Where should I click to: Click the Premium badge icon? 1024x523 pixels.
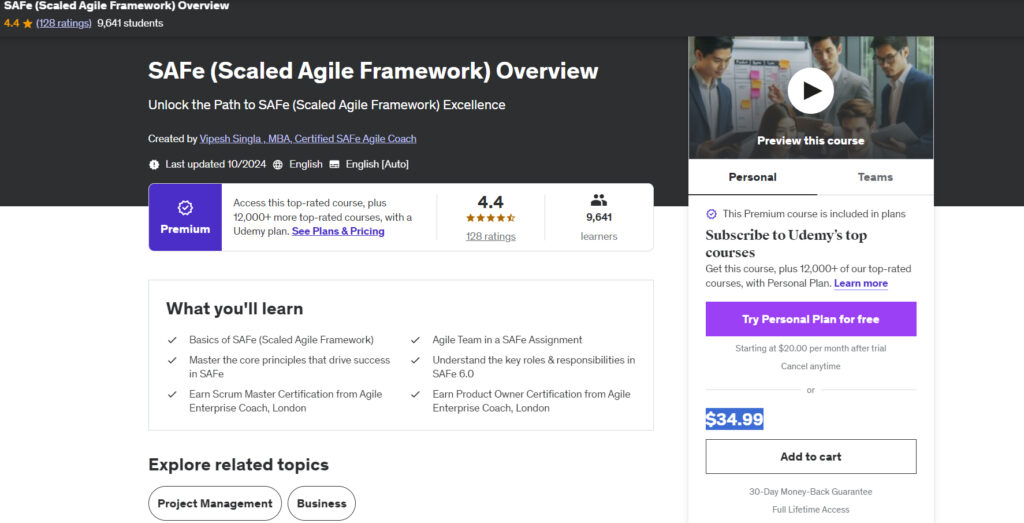coord(185,208)
